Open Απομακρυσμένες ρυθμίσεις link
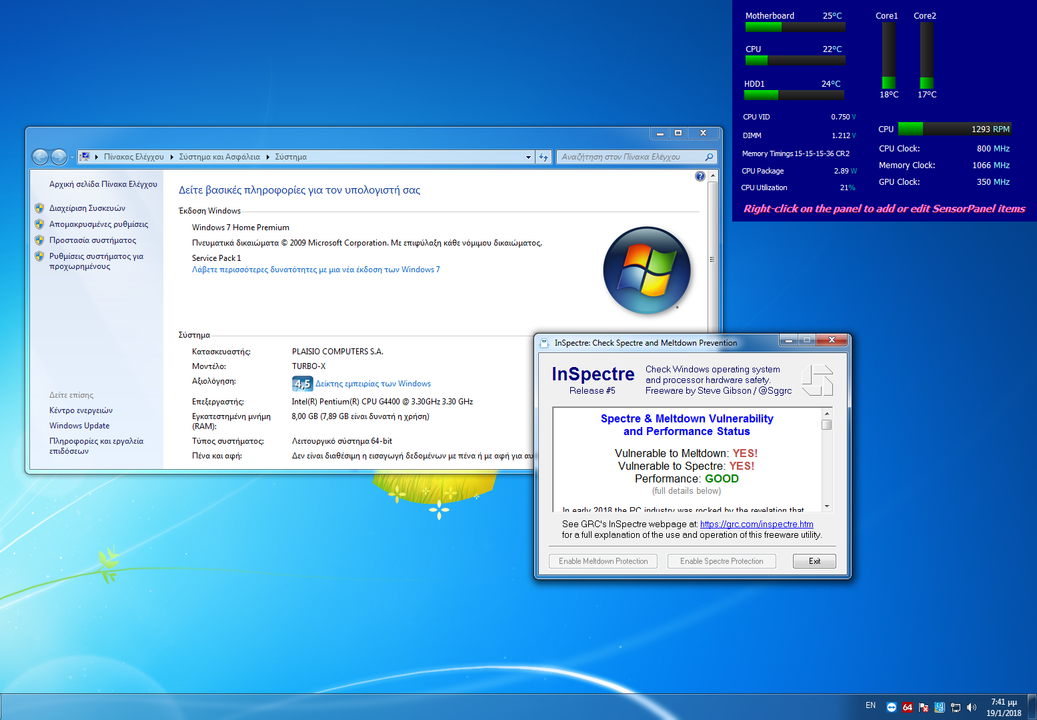This screenshot has width=1037, height=720. click(99, 224)
